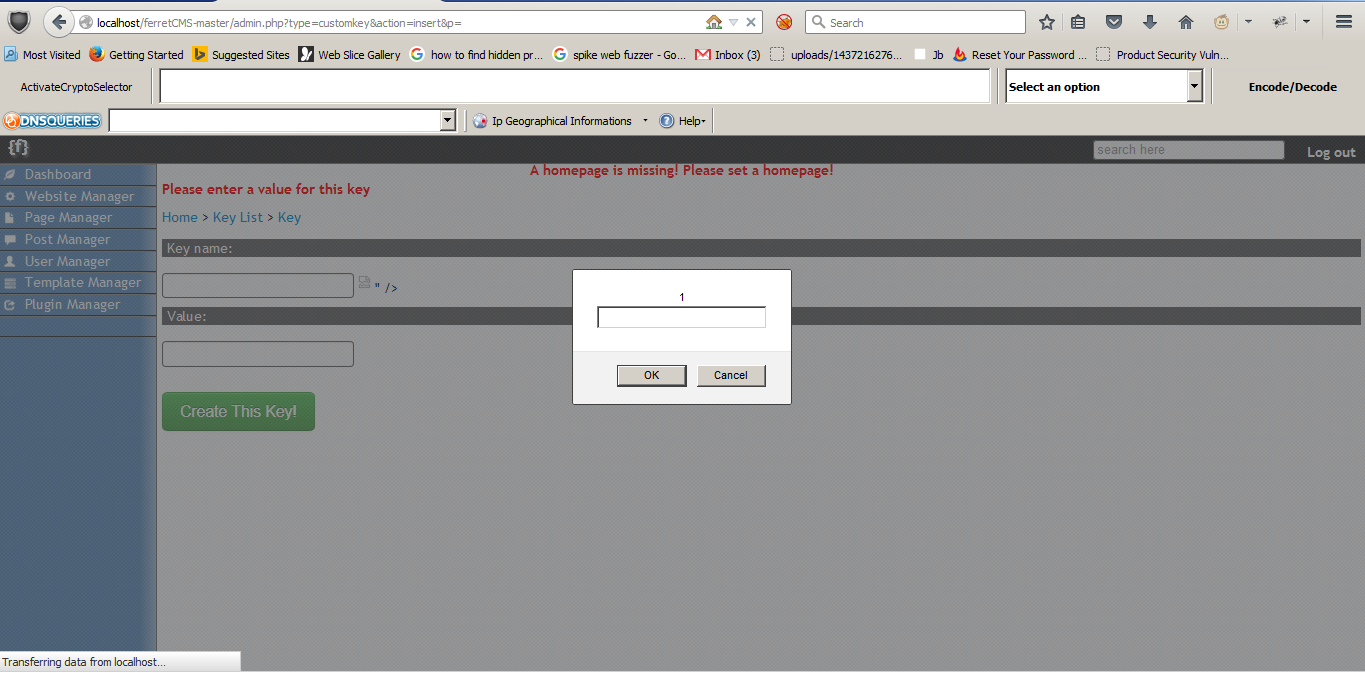Click the prompt dialog text field

681,317
